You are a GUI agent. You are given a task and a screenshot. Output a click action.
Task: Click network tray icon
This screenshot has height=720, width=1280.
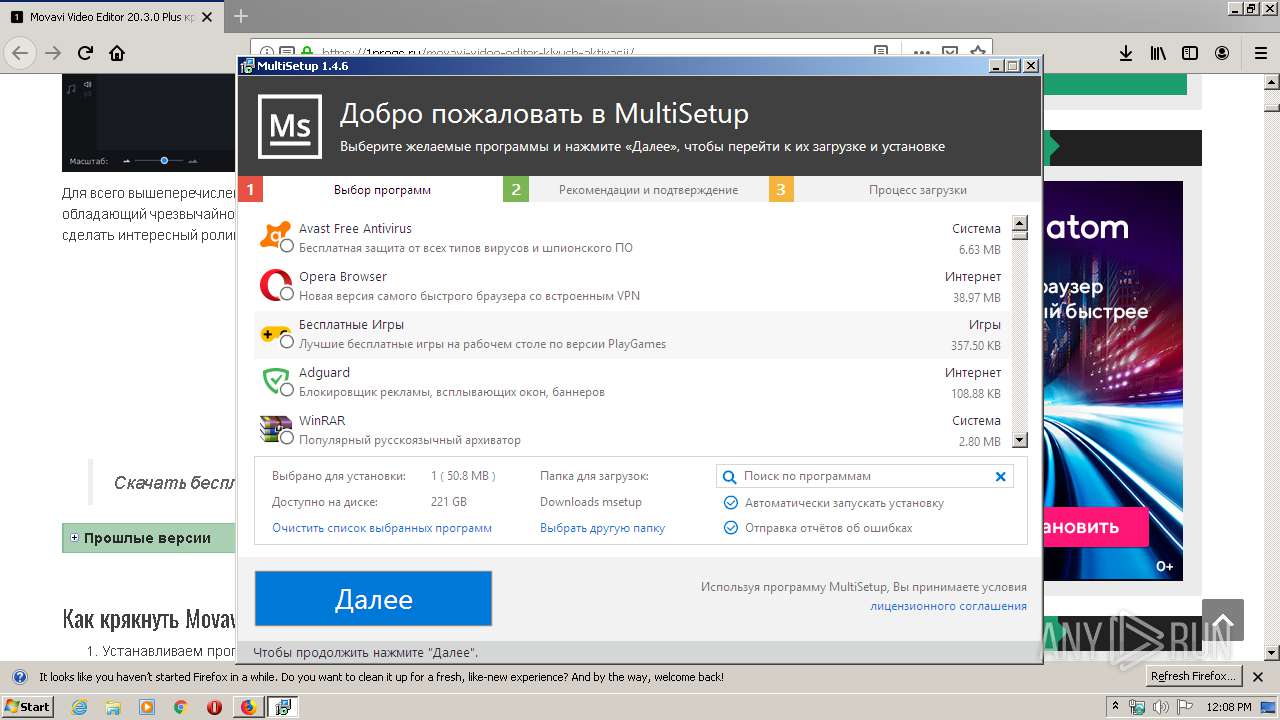coord(1138,707)
